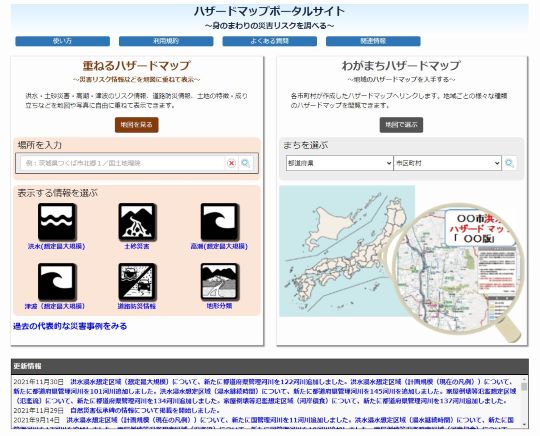Open the 自然災害伝承碑 update news link
This screenshot has width=540, height=436.
click(x=145, y=411)
